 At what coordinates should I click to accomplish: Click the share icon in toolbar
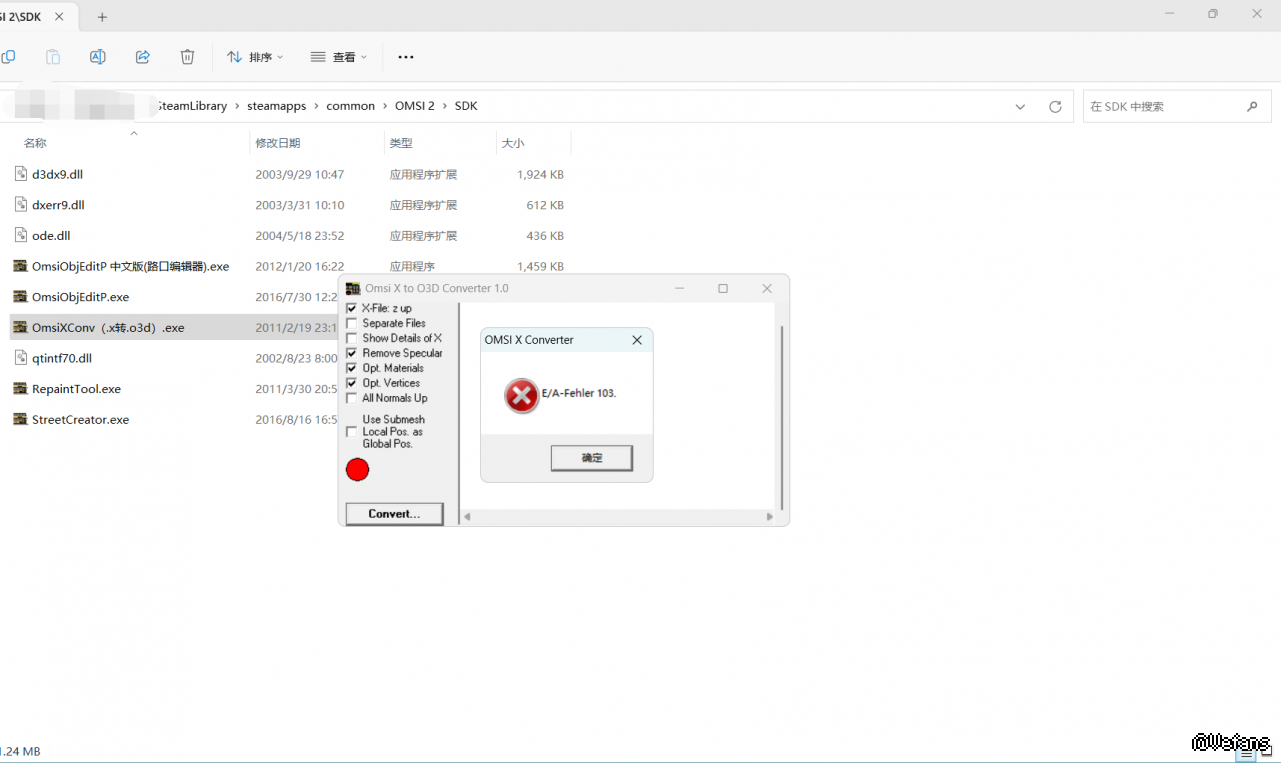(x=142, y=57)
